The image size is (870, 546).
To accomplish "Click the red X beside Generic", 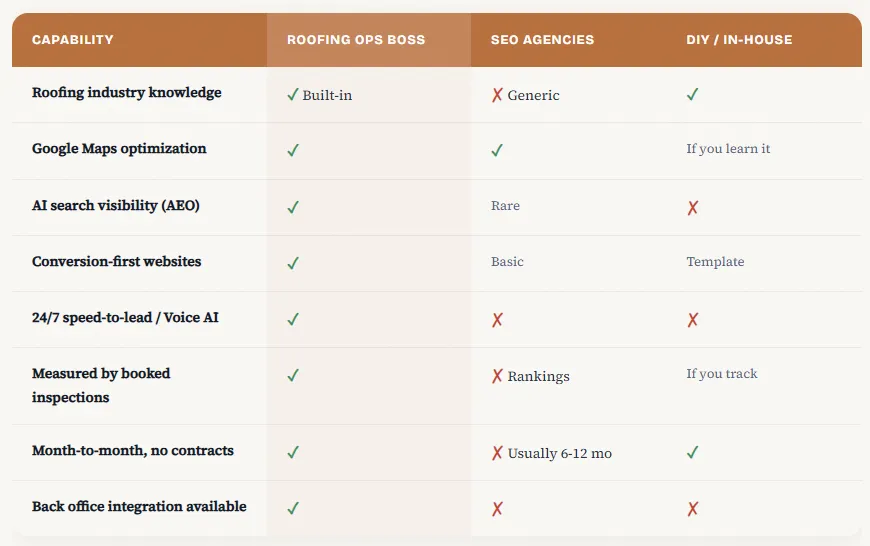I will point(497,95).
